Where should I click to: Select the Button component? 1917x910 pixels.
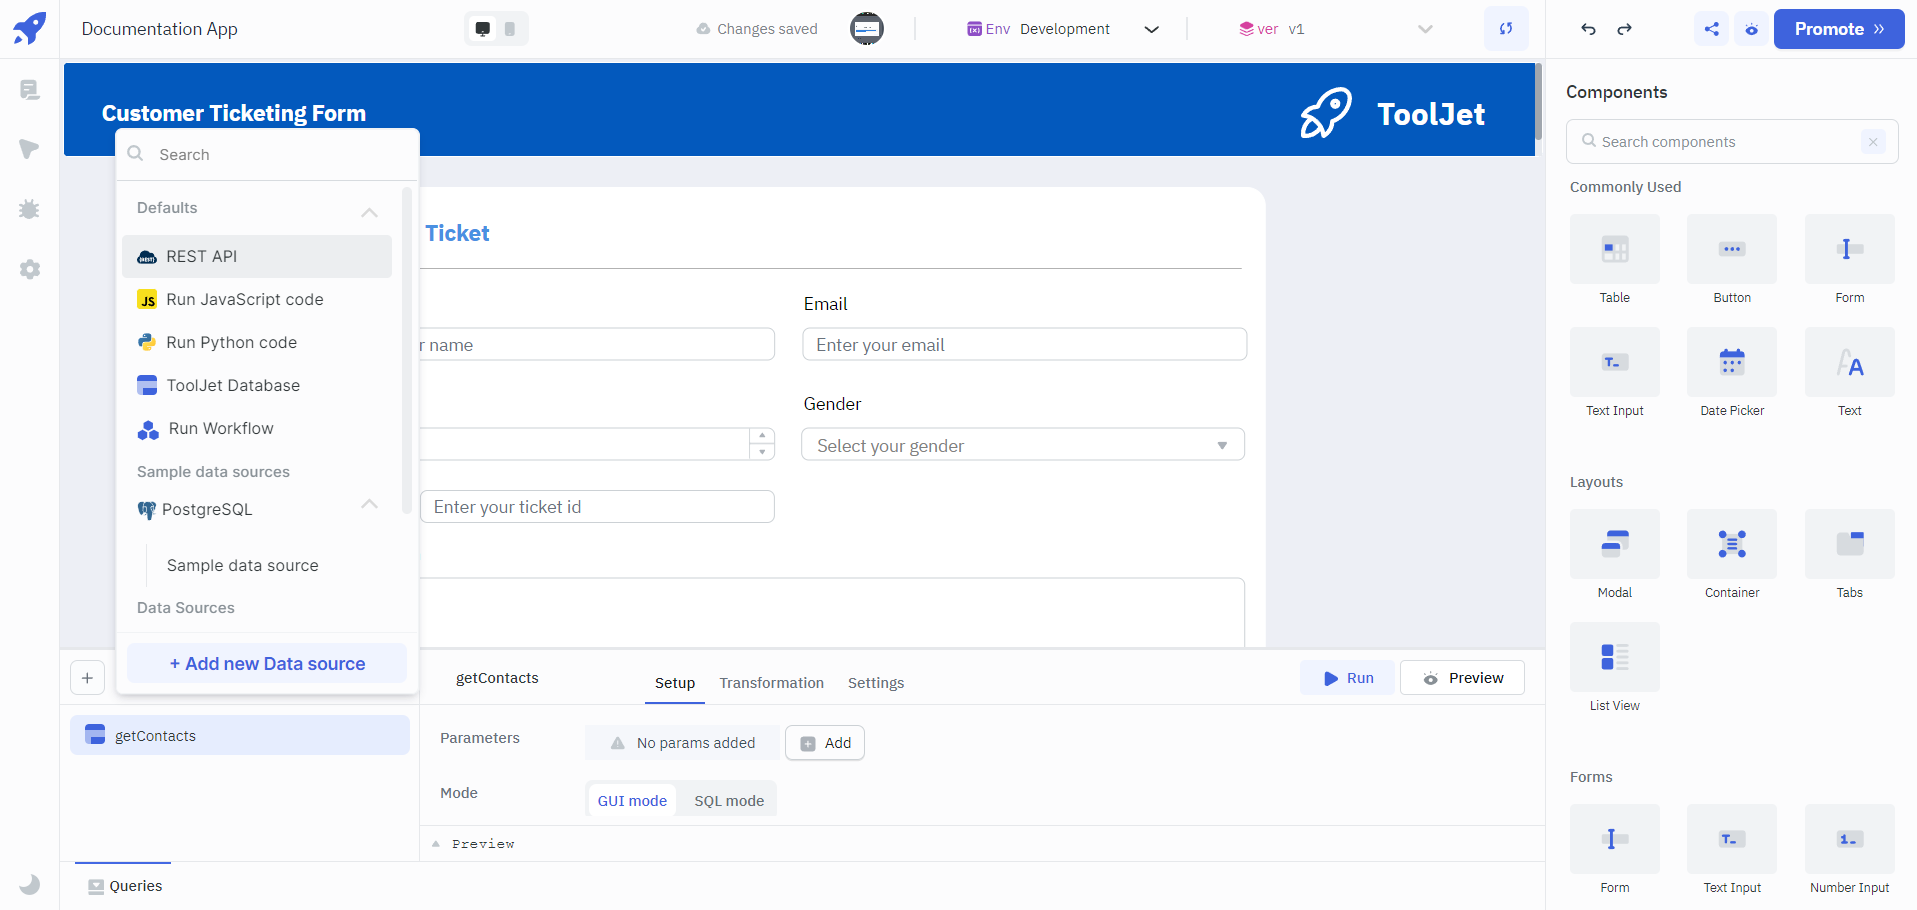click(1732, 259)
